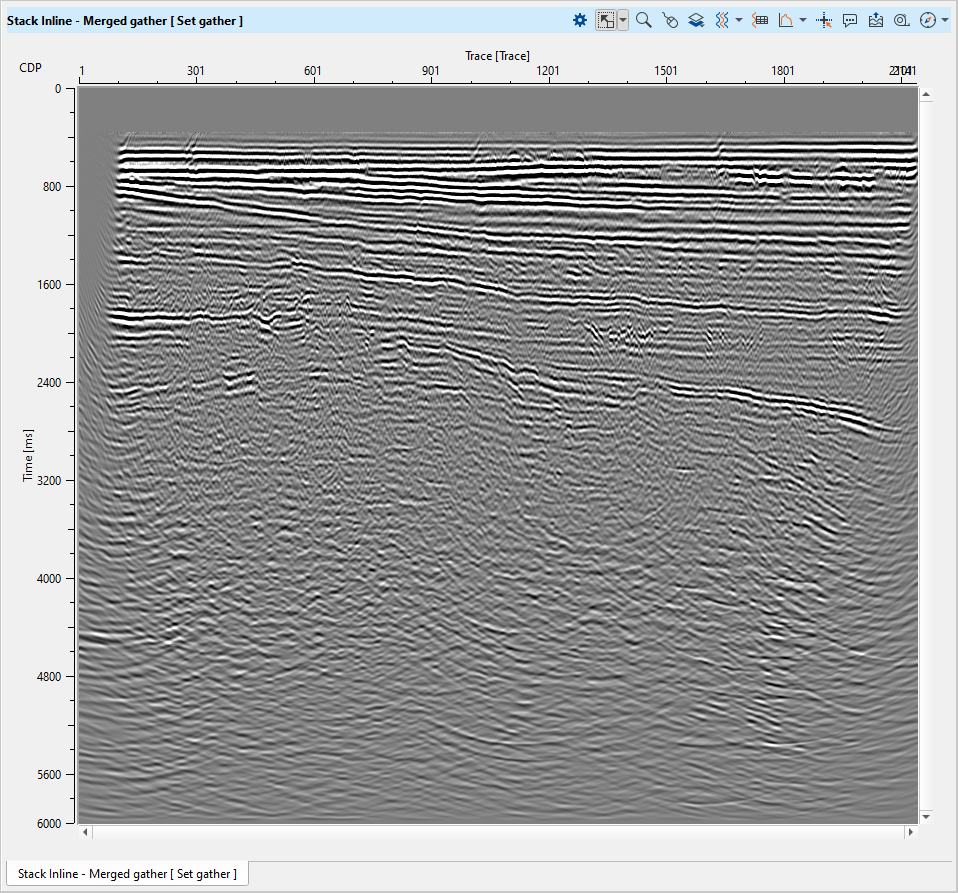This screenshot has width=958, height=893.
Task: Click the spectrum curve graph icon
Action: [786, 20]
